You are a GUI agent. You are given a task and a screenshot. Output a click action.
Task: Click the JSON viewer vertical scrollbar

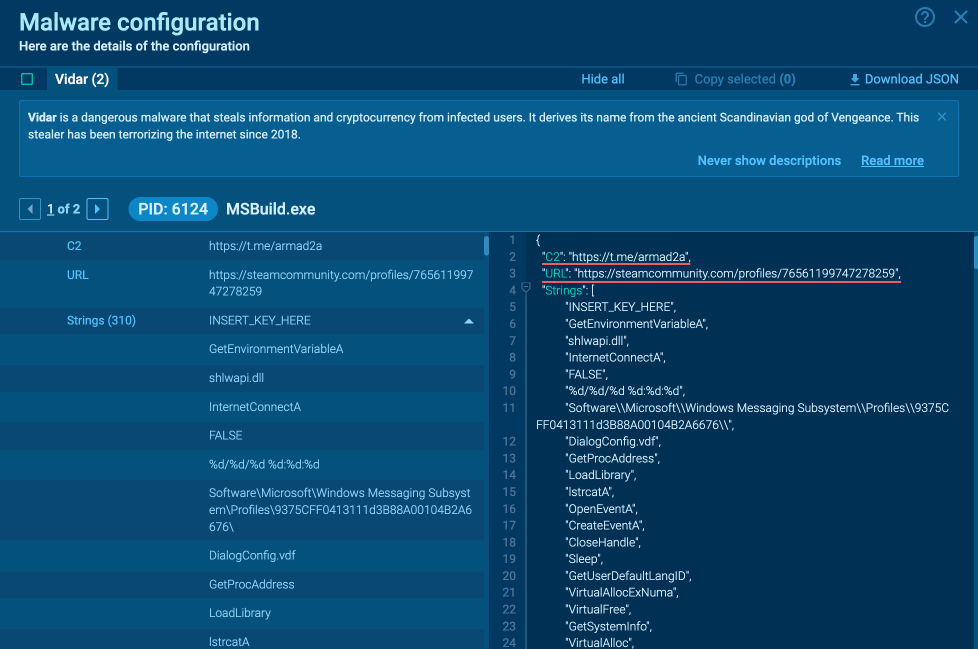974,255
